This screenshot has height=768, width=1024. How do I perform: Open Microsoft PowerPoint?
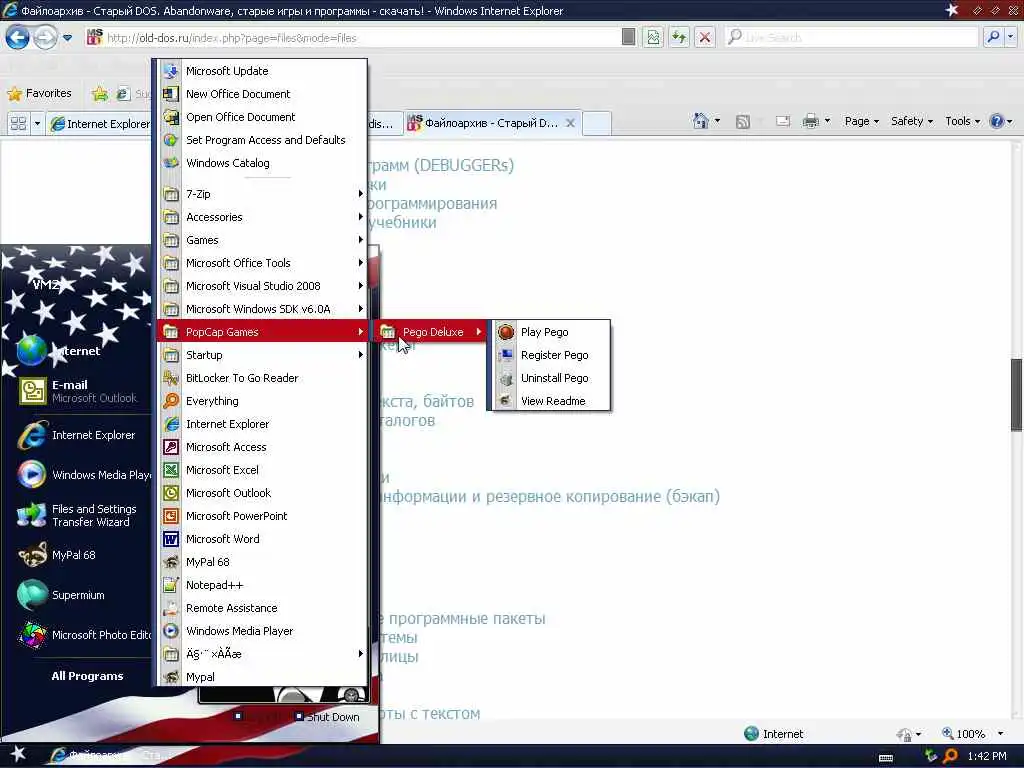click(x=263, y=516)
